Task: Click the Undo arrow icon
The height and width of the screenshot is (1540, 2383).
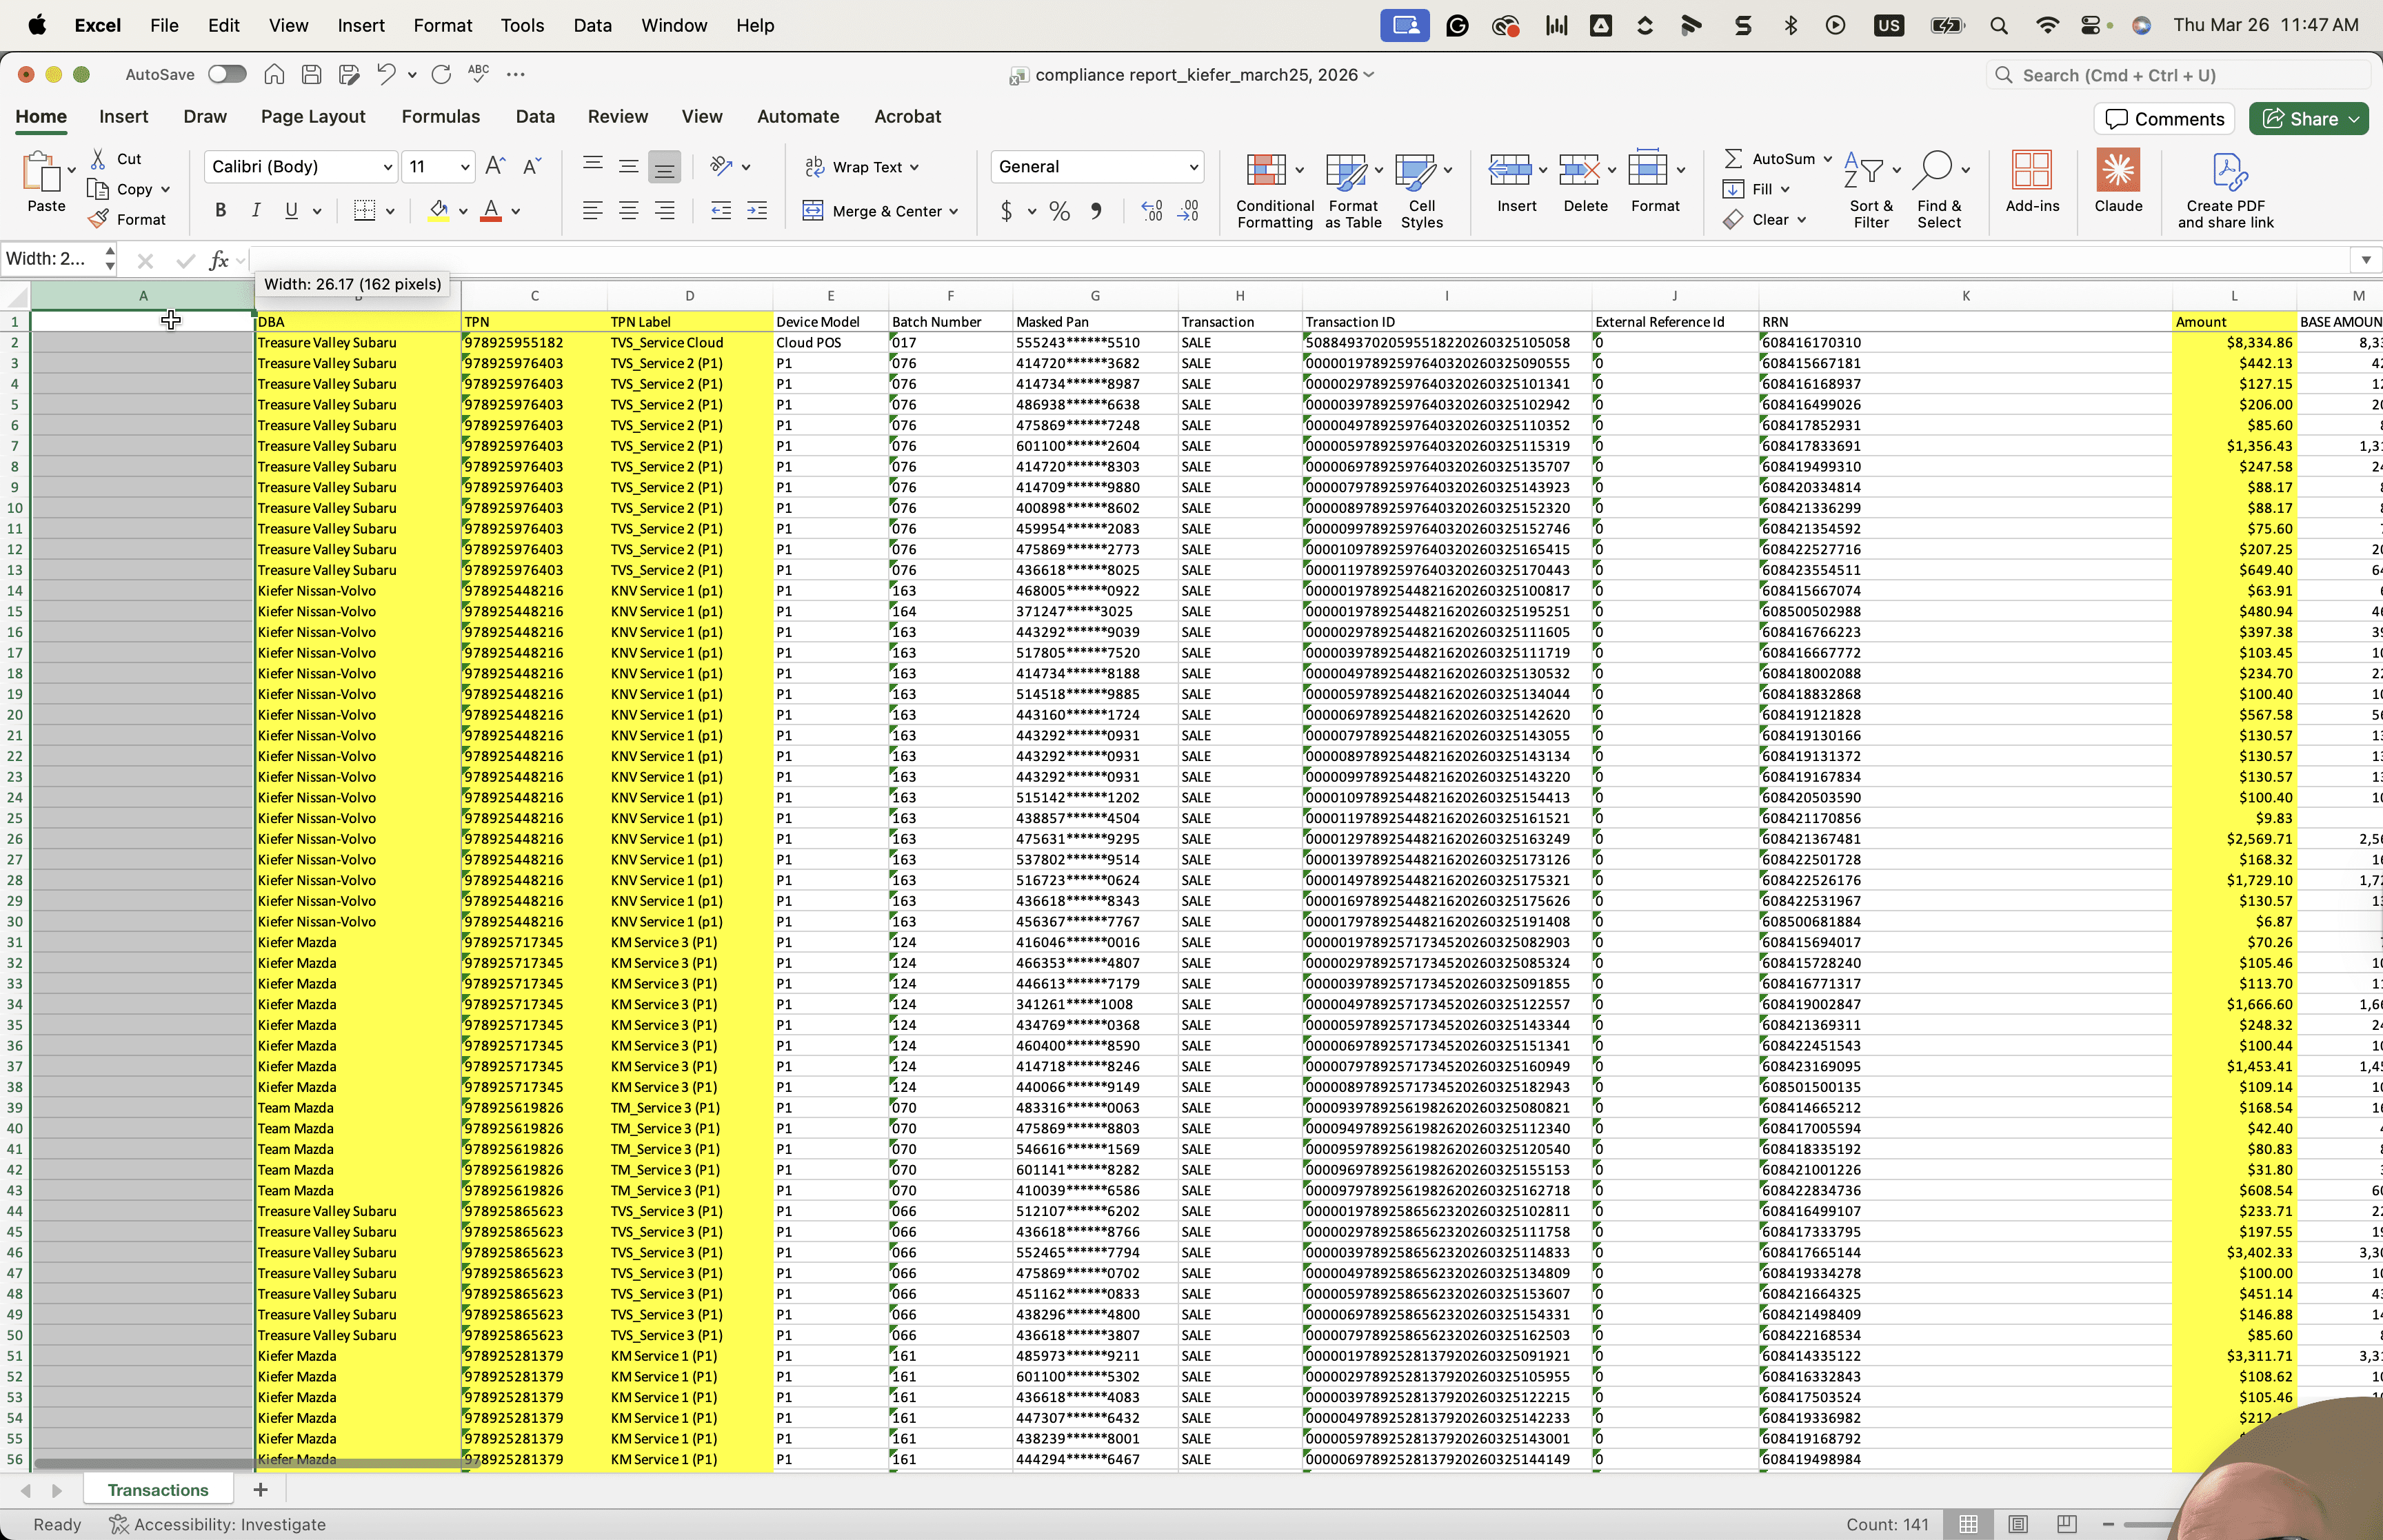Action: coord(386,74)
